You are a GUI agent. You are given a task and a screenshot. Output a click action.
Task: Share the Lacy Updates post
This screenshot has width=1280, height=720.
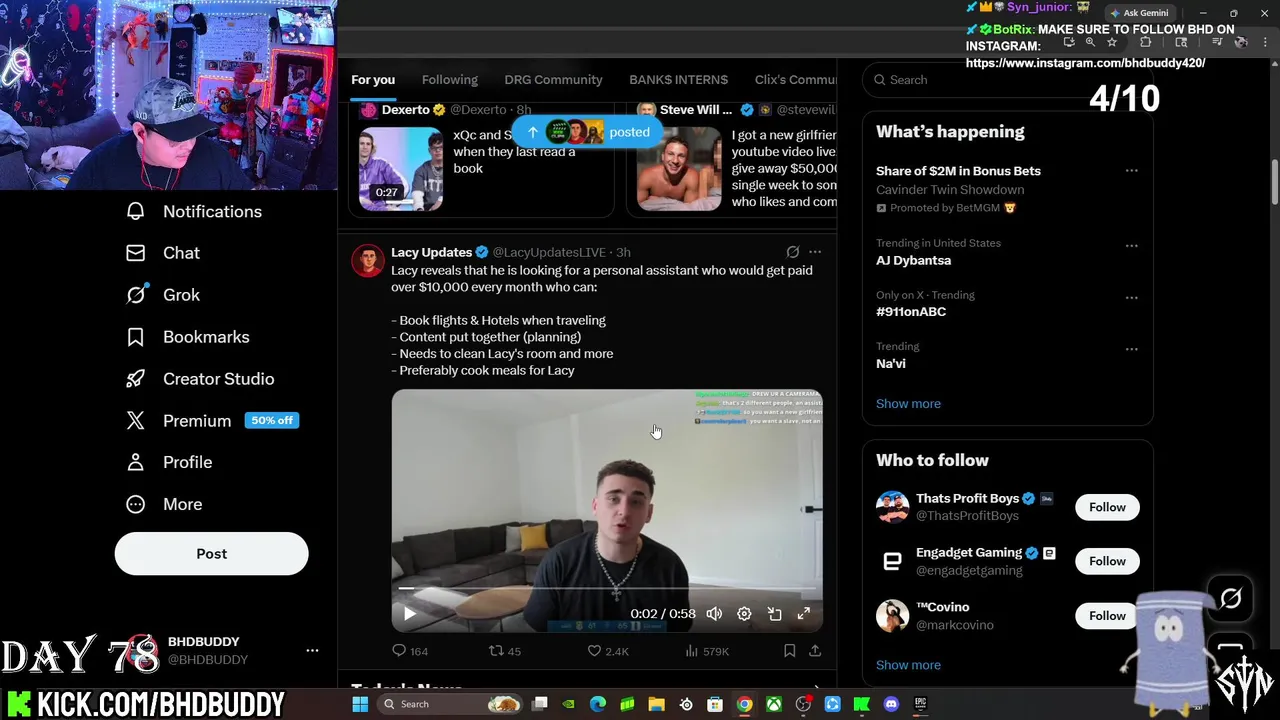(x=815, y=651)
